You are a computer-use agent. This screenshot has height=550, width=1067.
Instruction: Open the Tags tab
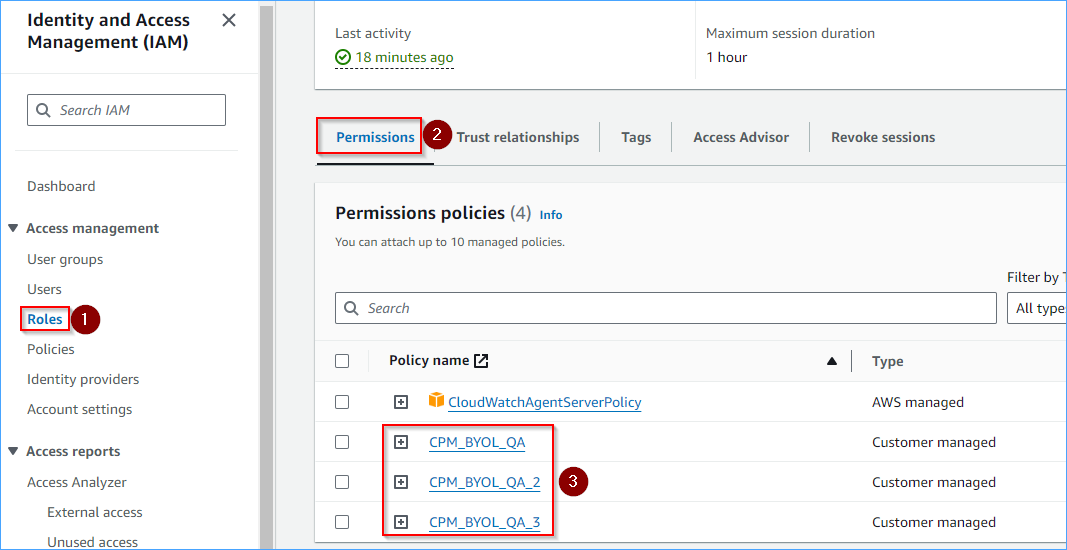(636, 138)
